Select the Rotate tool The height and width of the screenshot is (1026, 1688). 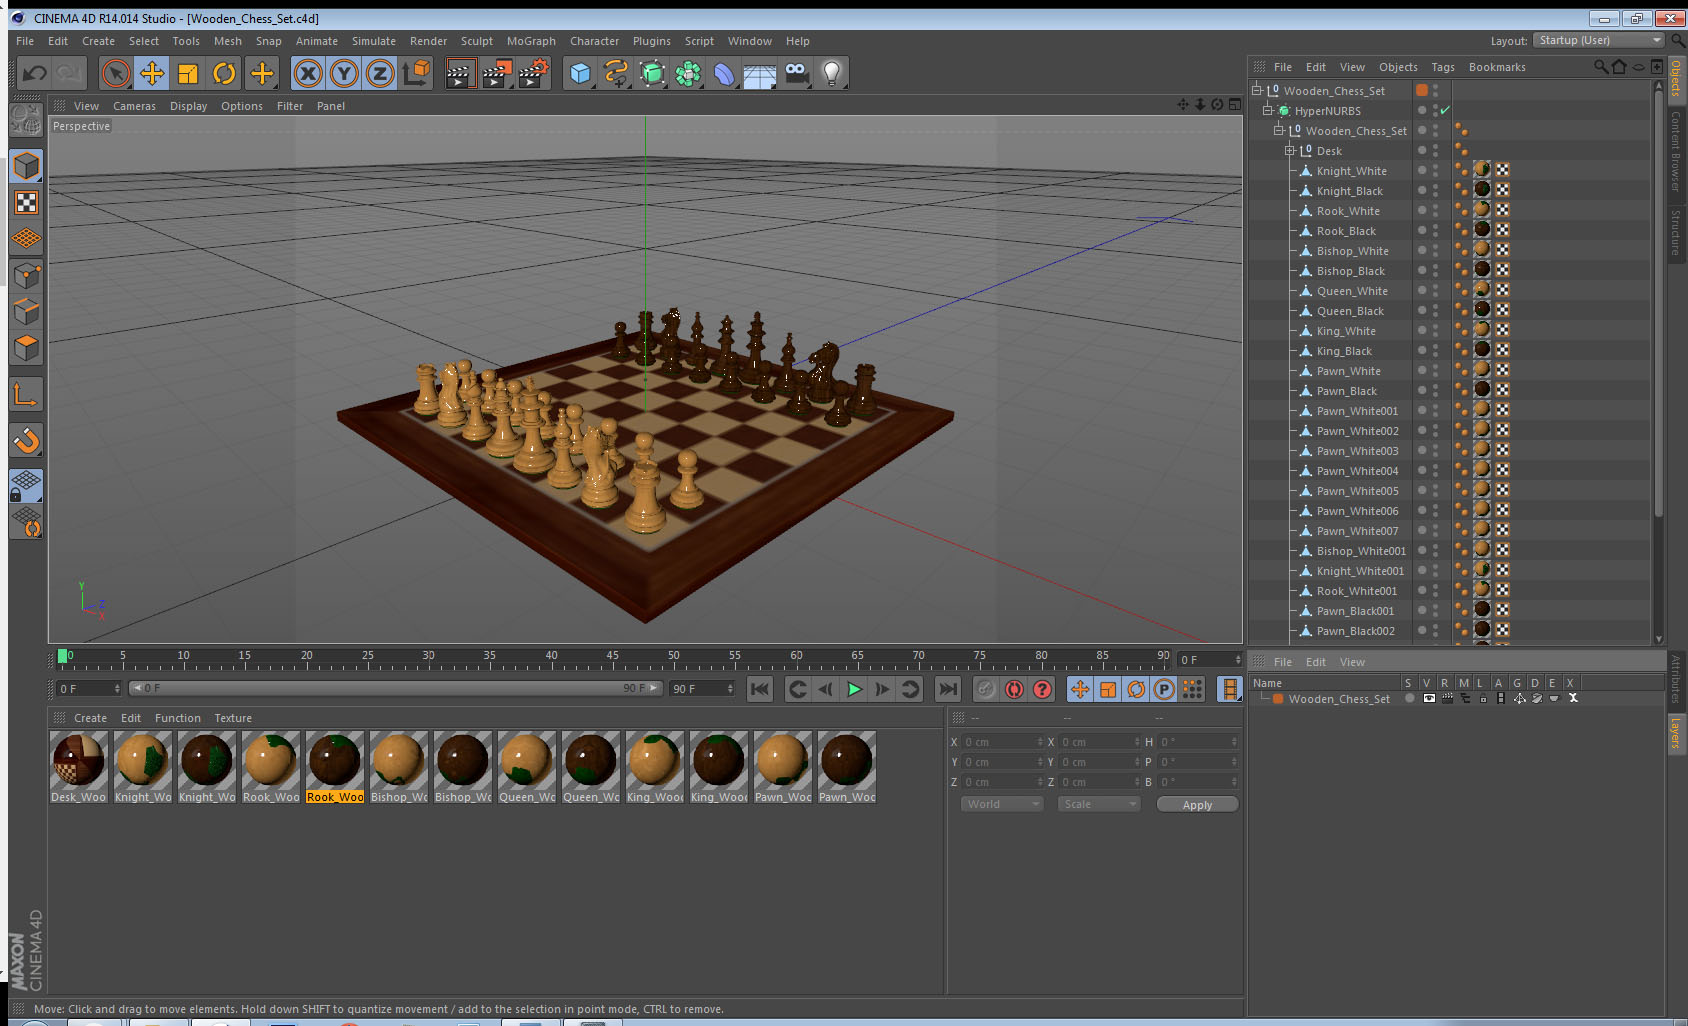pyautogui.click(x=224, y=73)
